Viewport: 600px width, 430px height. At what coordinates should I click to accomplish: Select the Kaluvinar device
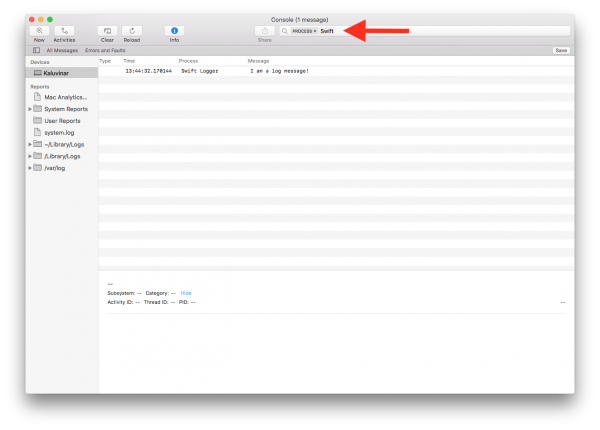point(55,73)
